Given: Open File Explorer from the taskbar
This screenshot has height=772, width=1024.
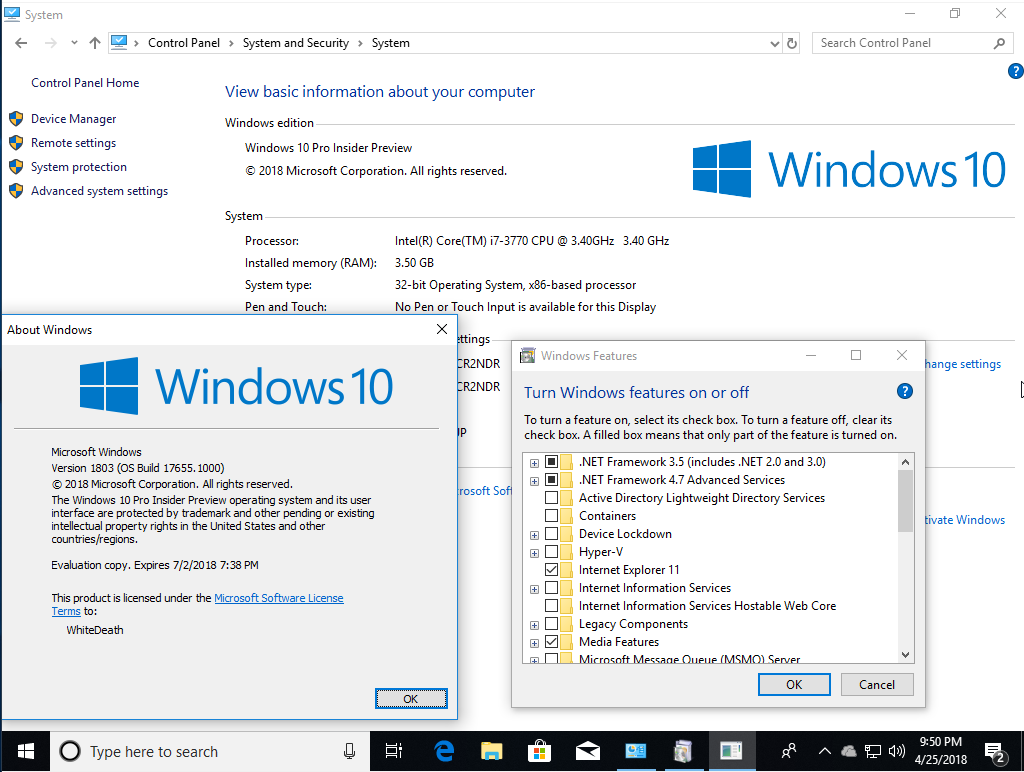Looking at the screenshot, I should [492, 752].
